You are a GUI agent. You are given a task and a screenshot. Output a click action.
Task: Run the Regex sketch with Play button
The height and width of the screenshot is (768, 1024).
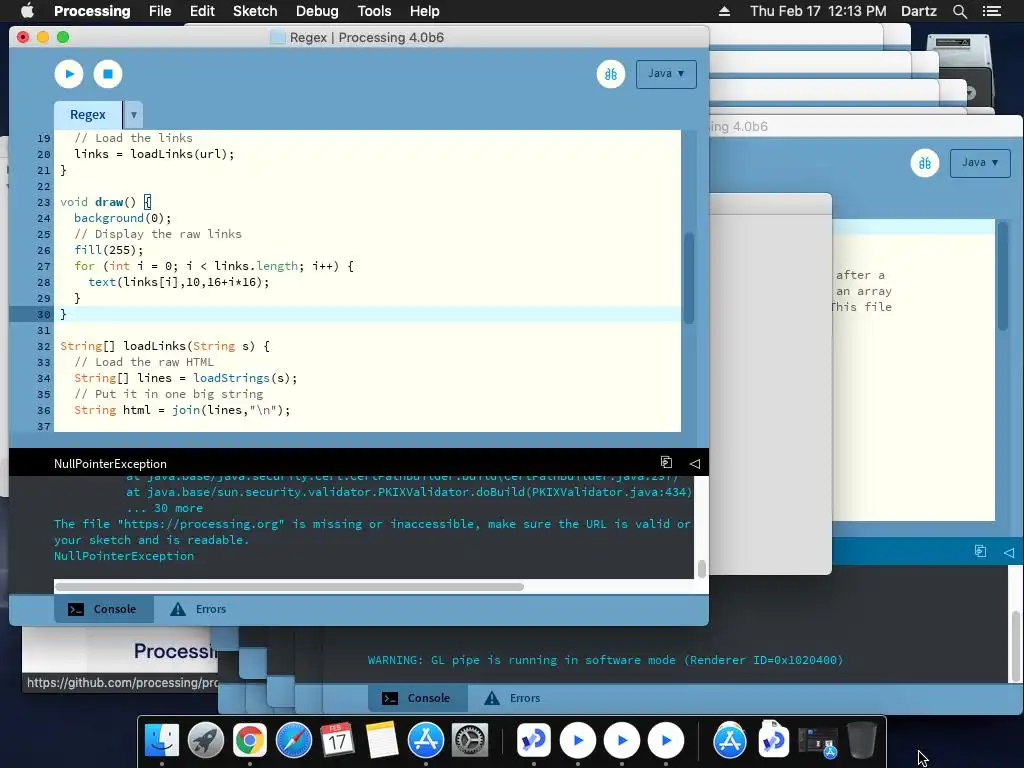coord(69,74)
